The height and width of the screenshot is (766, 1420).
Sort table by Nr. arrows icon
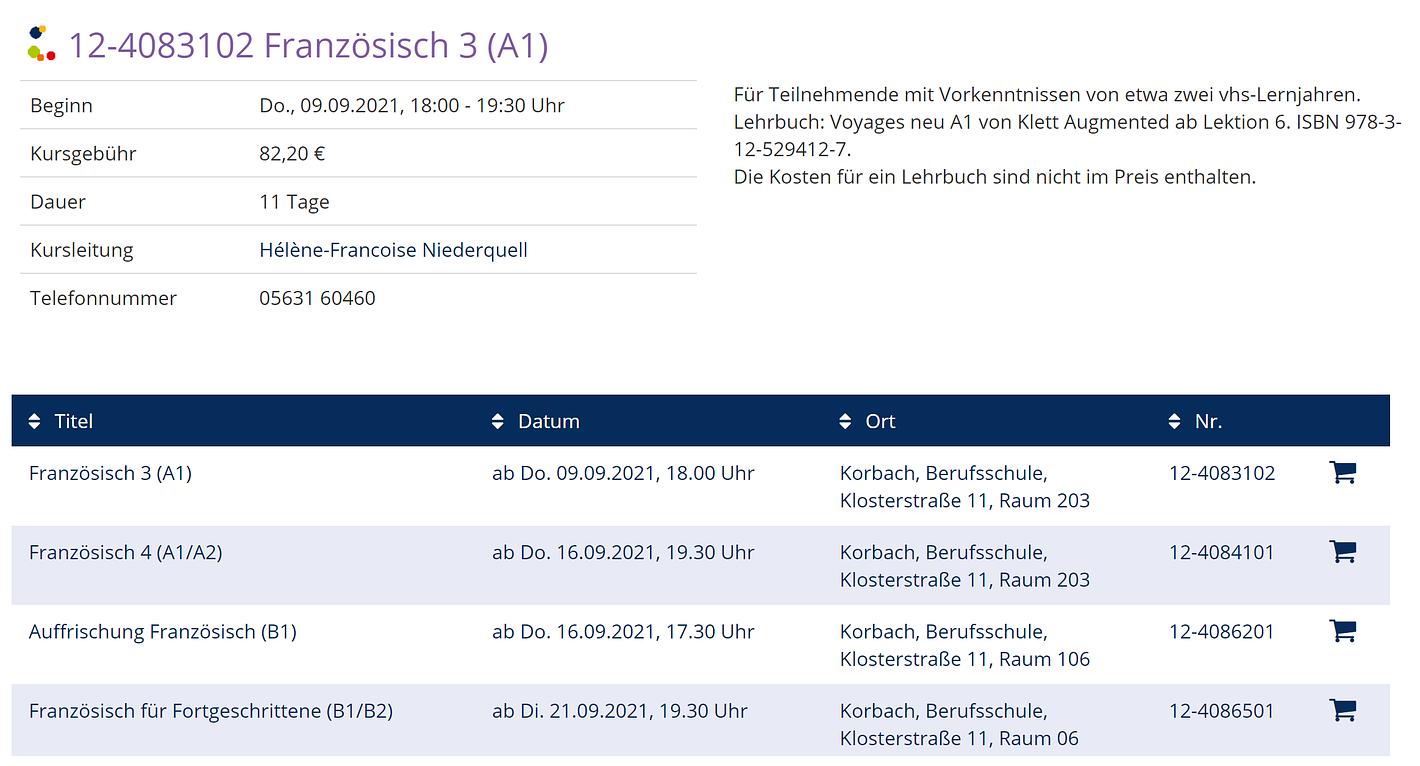click(1174, 421)
